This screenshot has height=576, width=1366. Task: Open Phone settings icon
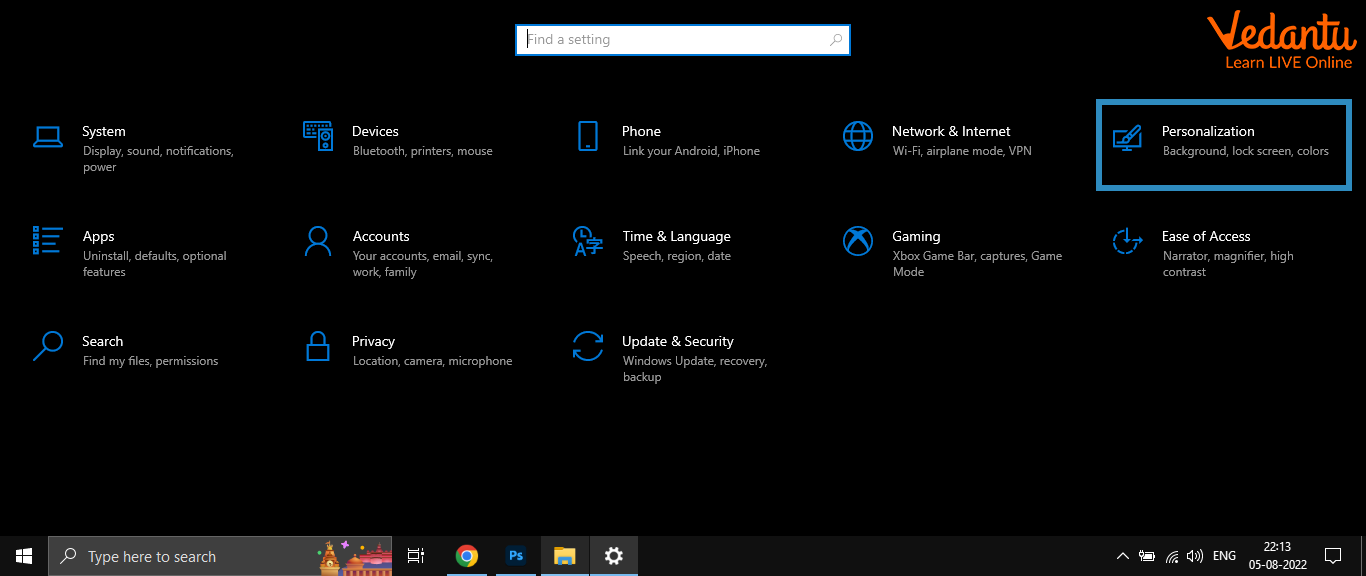coord(587,136)
